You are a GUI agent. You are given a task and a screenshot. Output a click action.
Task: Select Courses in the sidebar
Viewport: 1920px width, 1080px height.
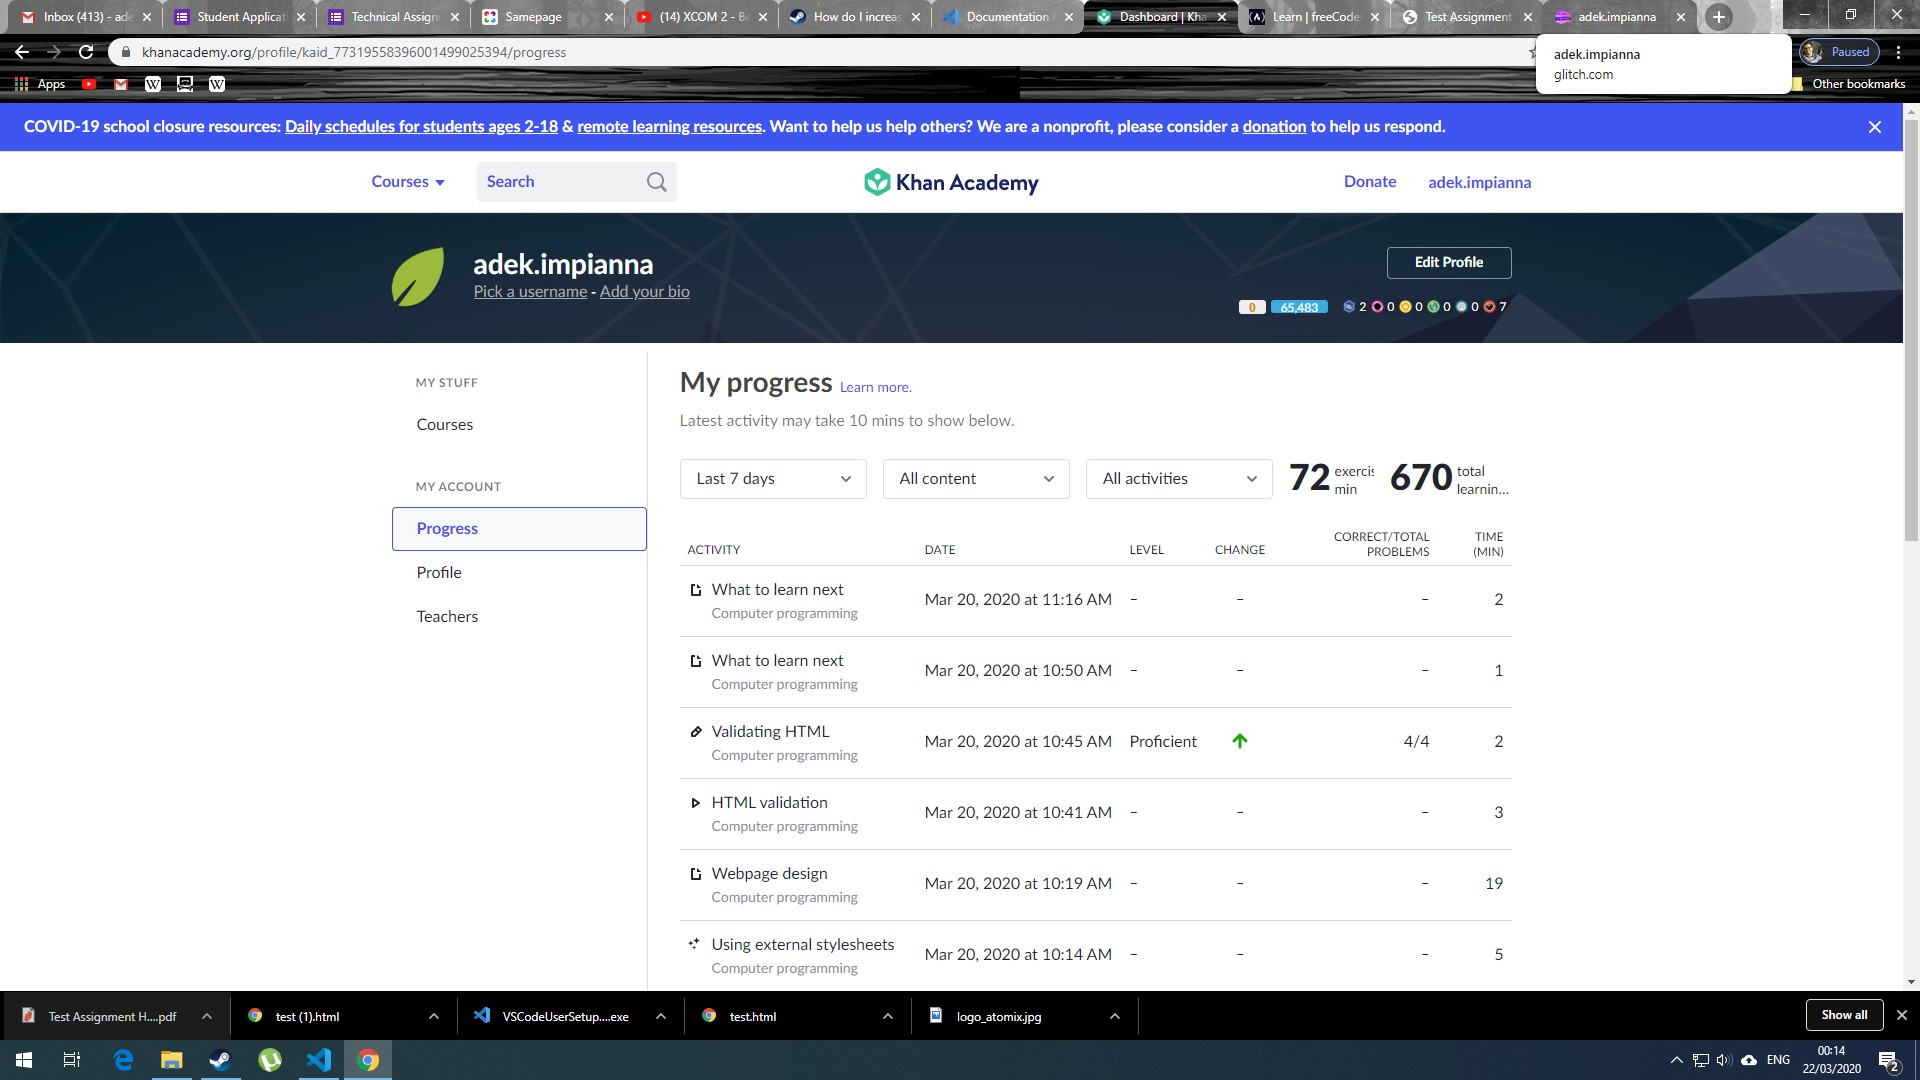click(445, 425)
